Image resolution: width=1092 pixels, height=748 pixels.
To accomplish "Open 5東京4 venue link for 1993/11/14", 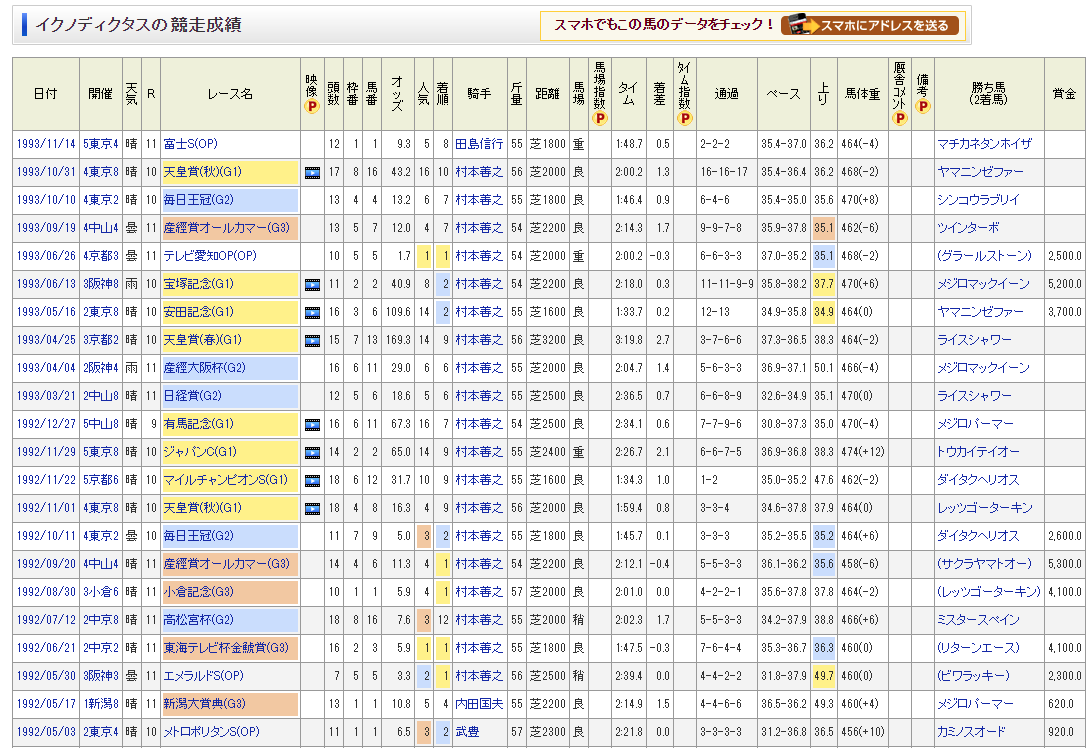I will point(100,144).
